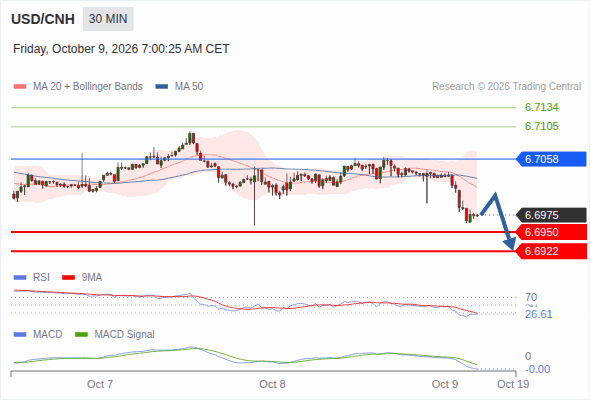This screenshot has width=590, height=400.
Task: Click the MA 20 + Bollinger Bands legend swatch
Action: [x=20, y=87]
